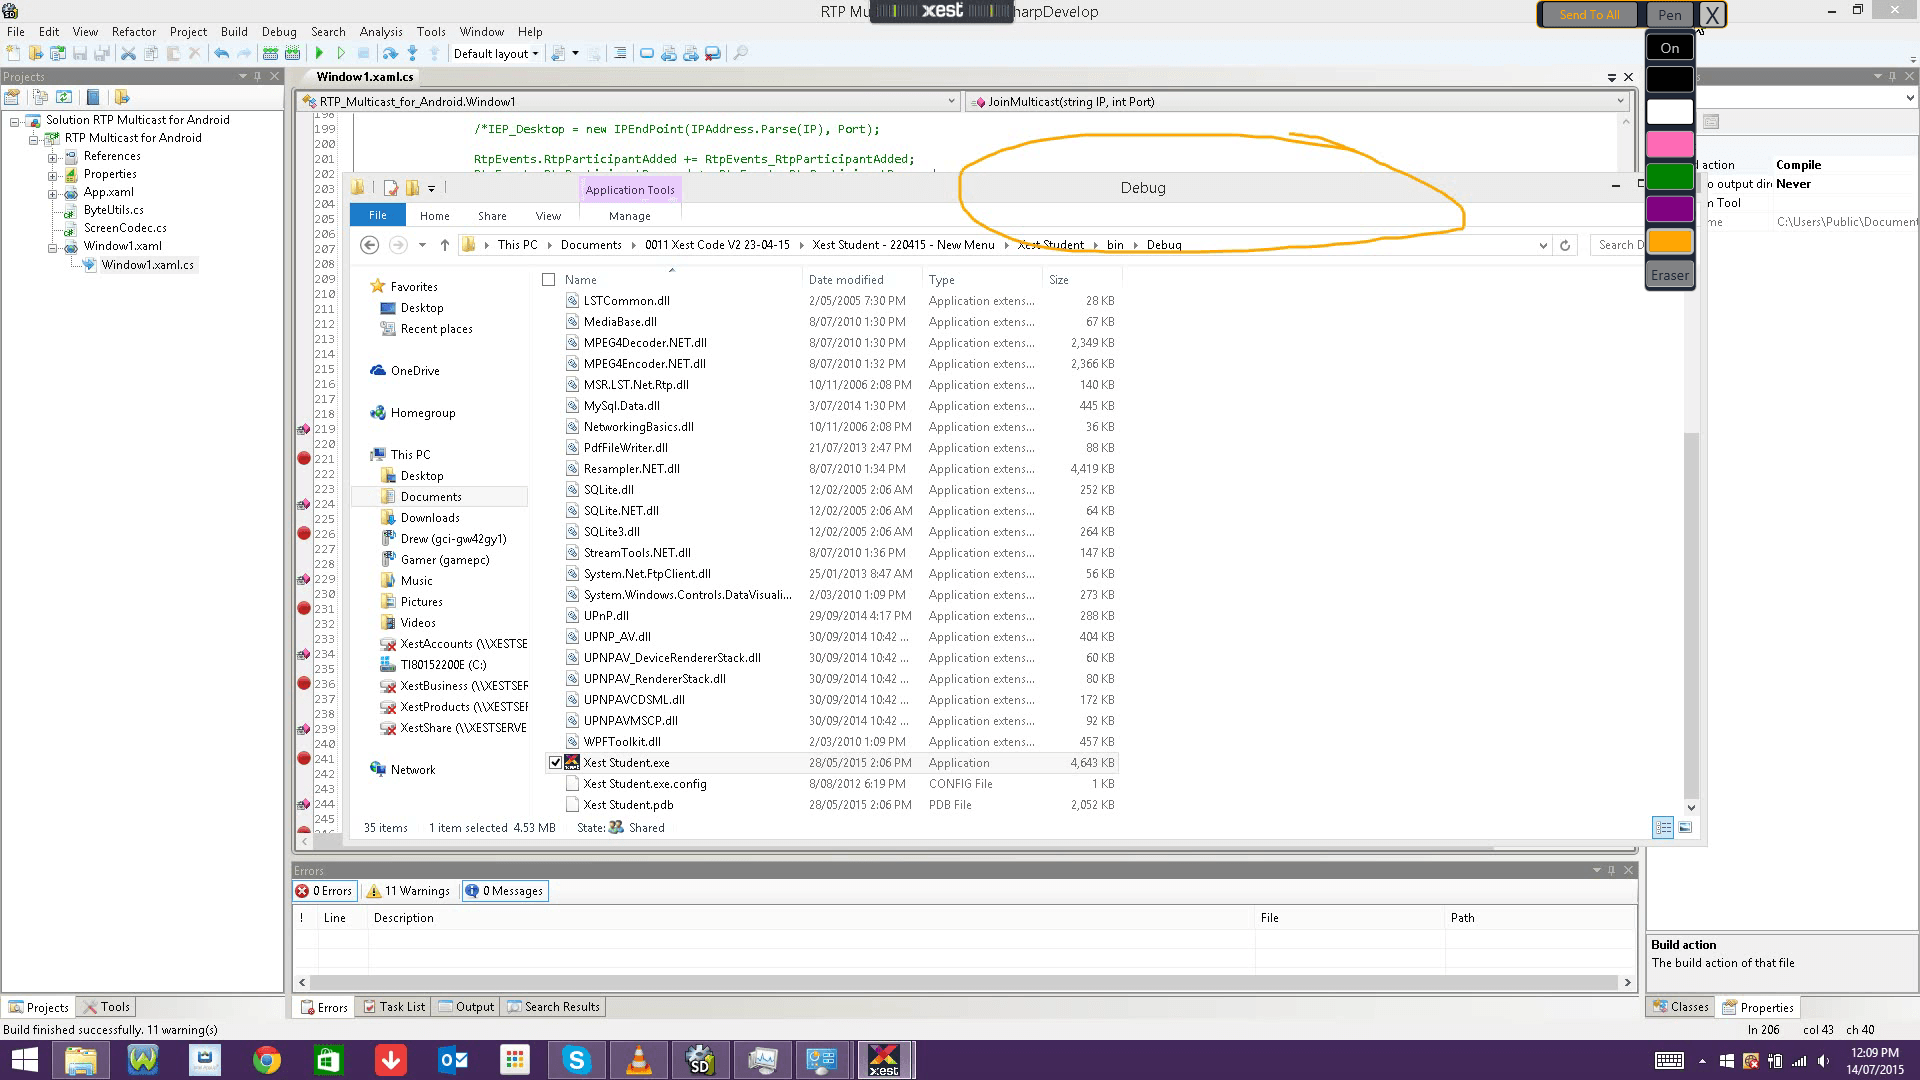Toggle breakpoint on line 221

304,458
